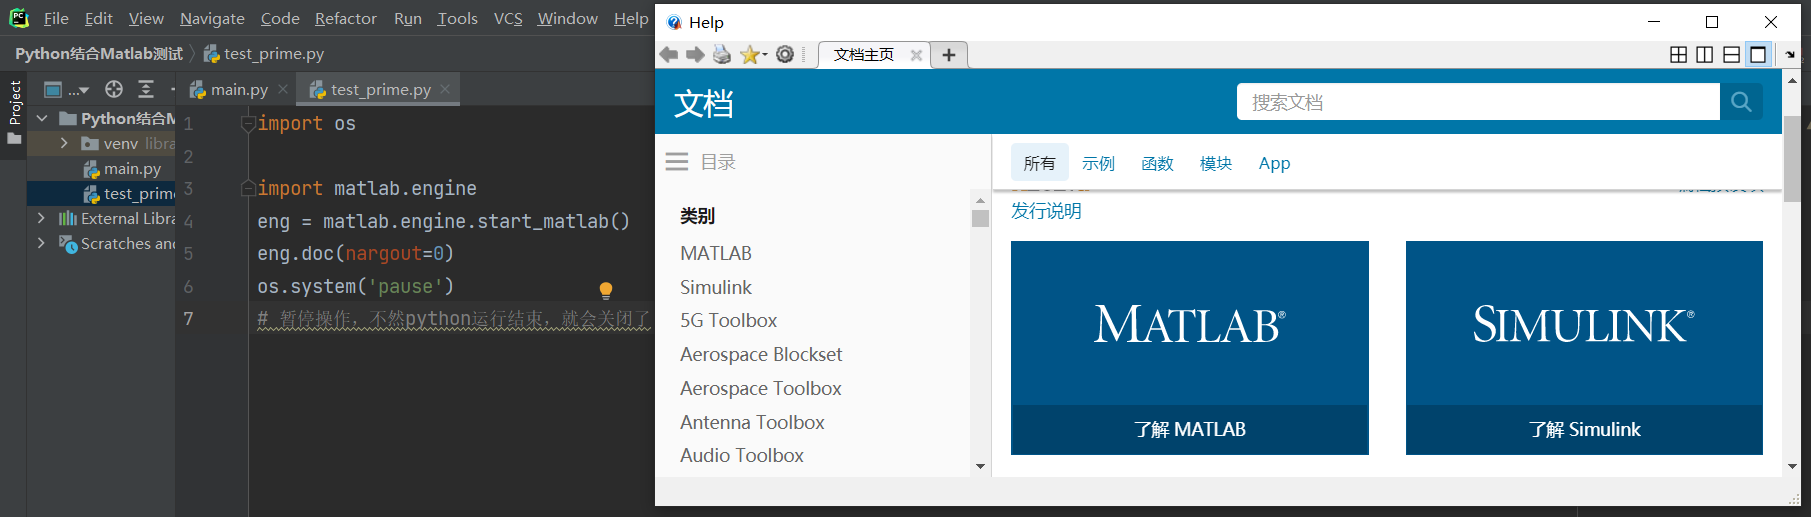Expand the venv folder
Viewport: 1811px width, 517px height.
pos(64,144)
